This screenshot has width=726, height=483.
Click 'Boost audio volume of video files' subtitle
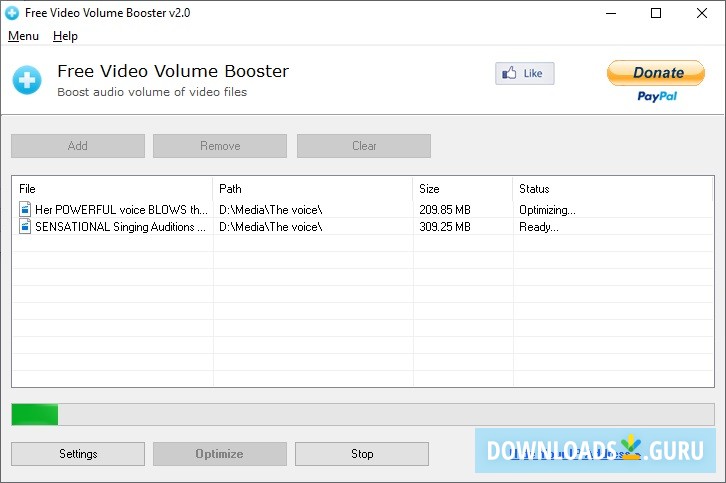(152, 92)
